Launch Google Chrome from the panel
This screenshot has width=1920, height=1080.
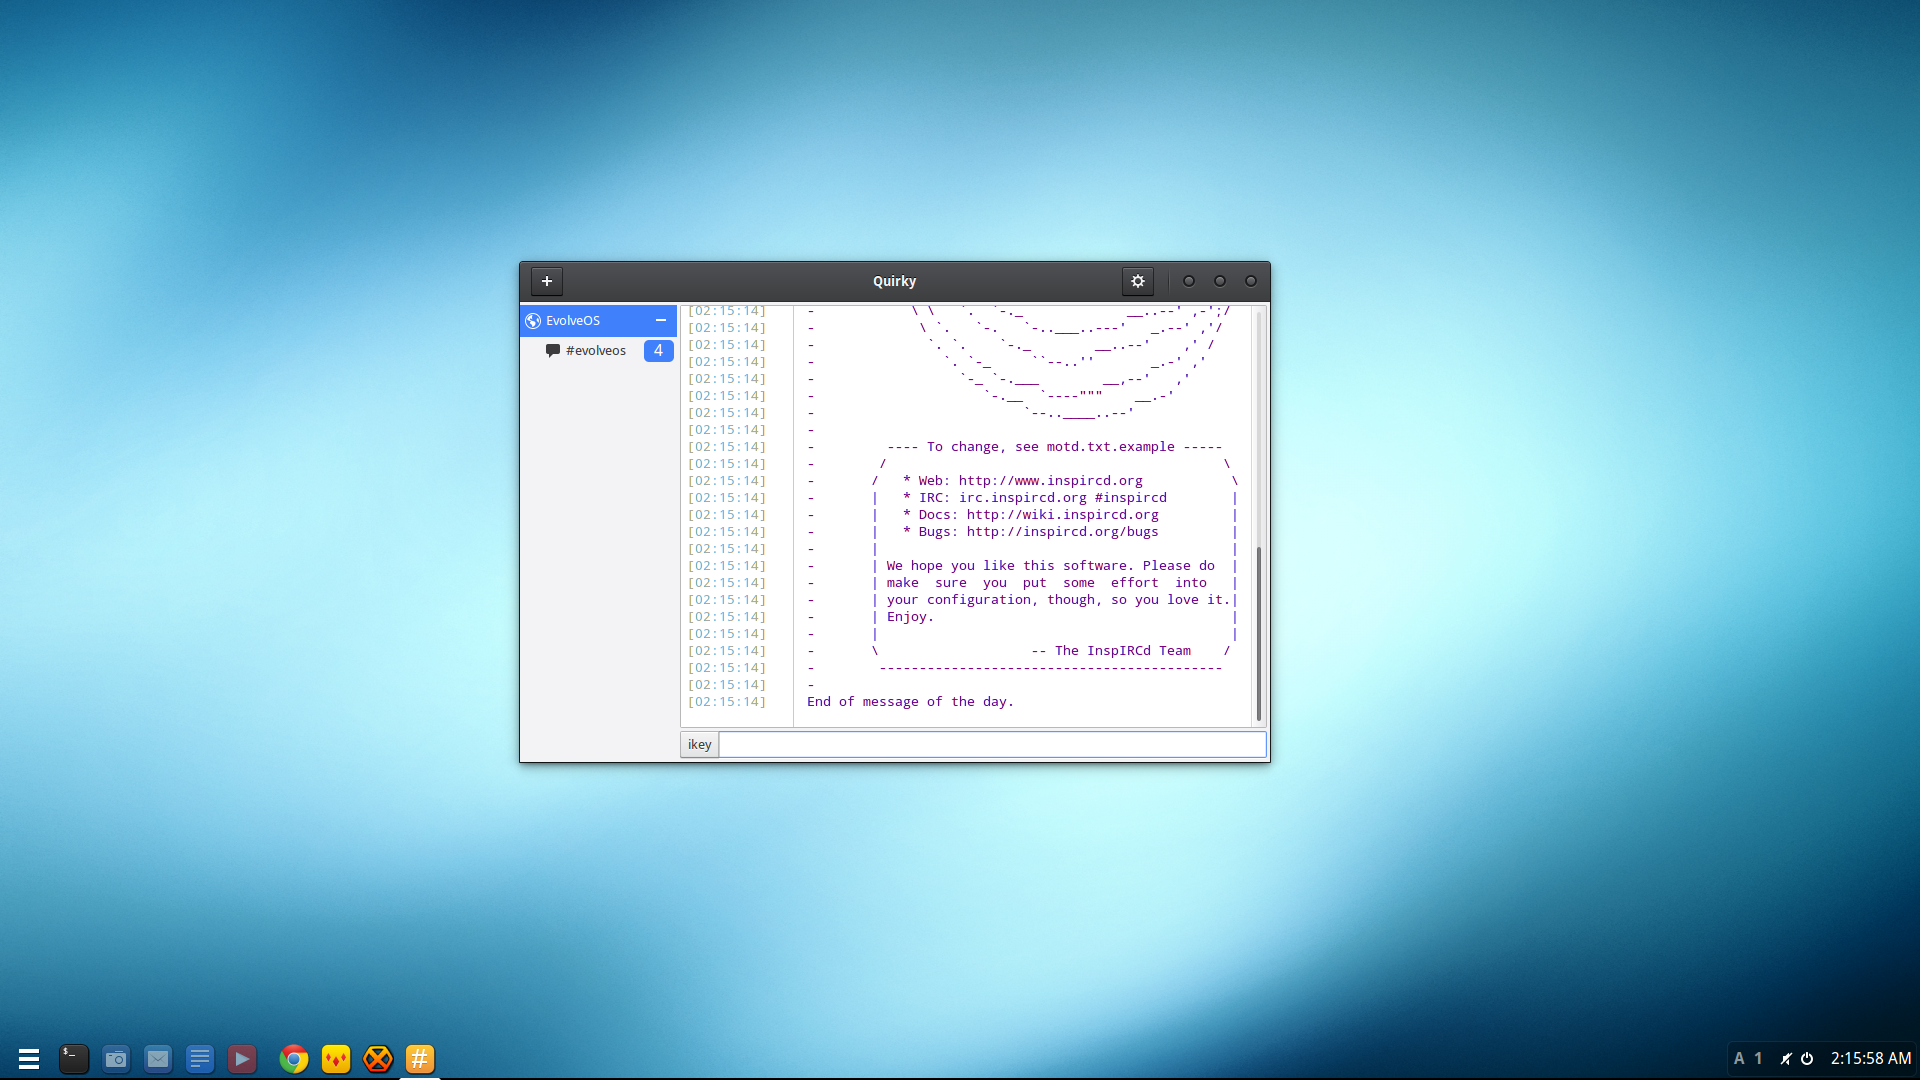(x=294, y=1059)
